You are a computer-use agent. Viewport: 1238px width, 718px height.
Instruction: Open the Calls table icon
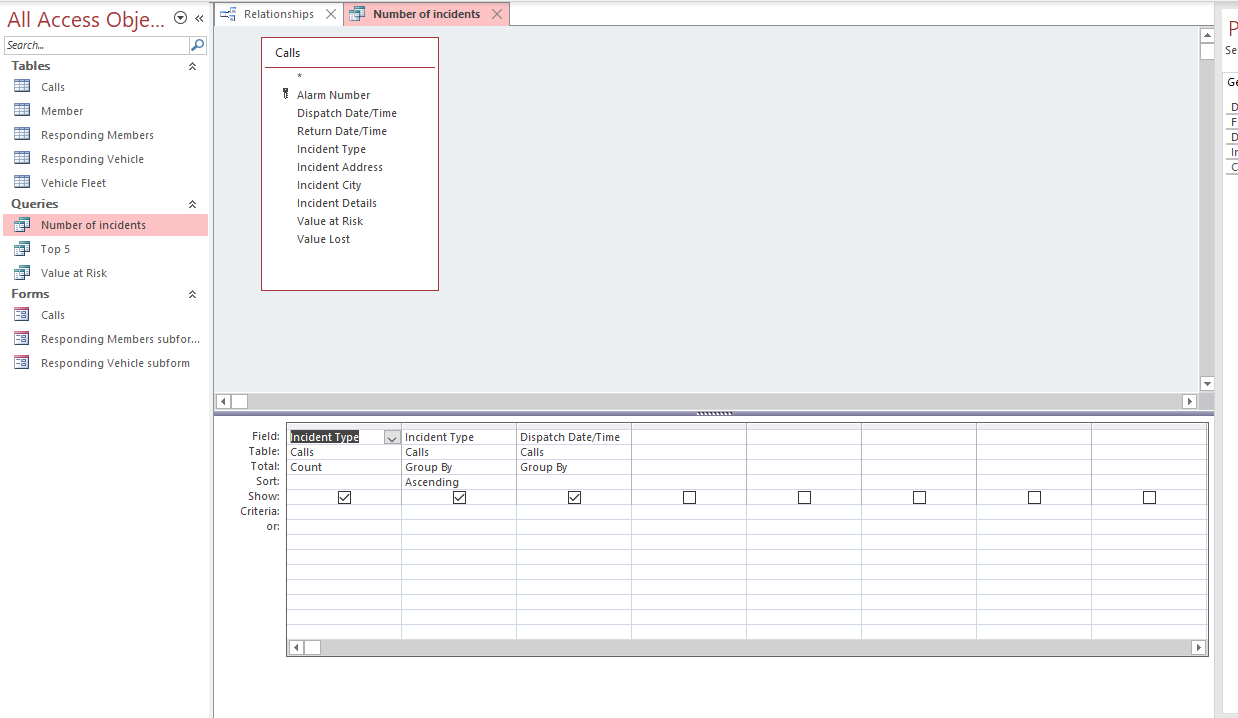(x=34, y=86)
